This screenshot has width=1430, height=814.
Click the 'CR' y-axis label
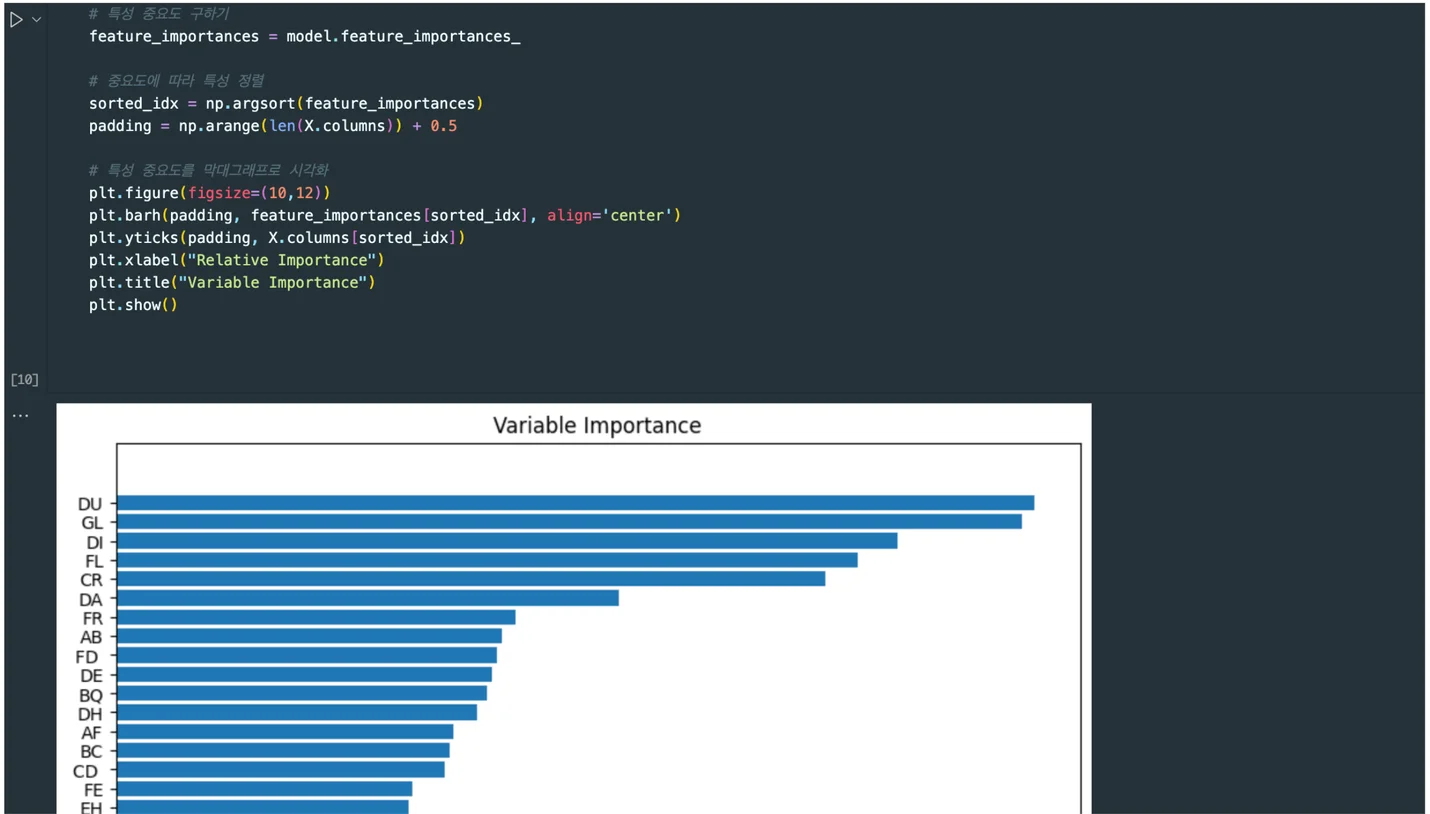[91, 580]
